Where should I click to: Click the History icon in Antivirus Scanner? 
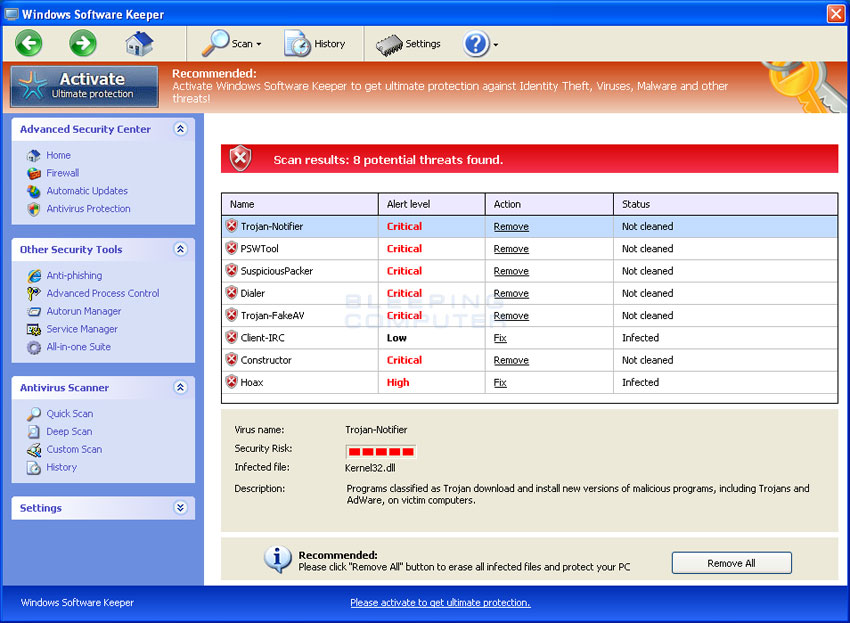(x=34, y=467)
